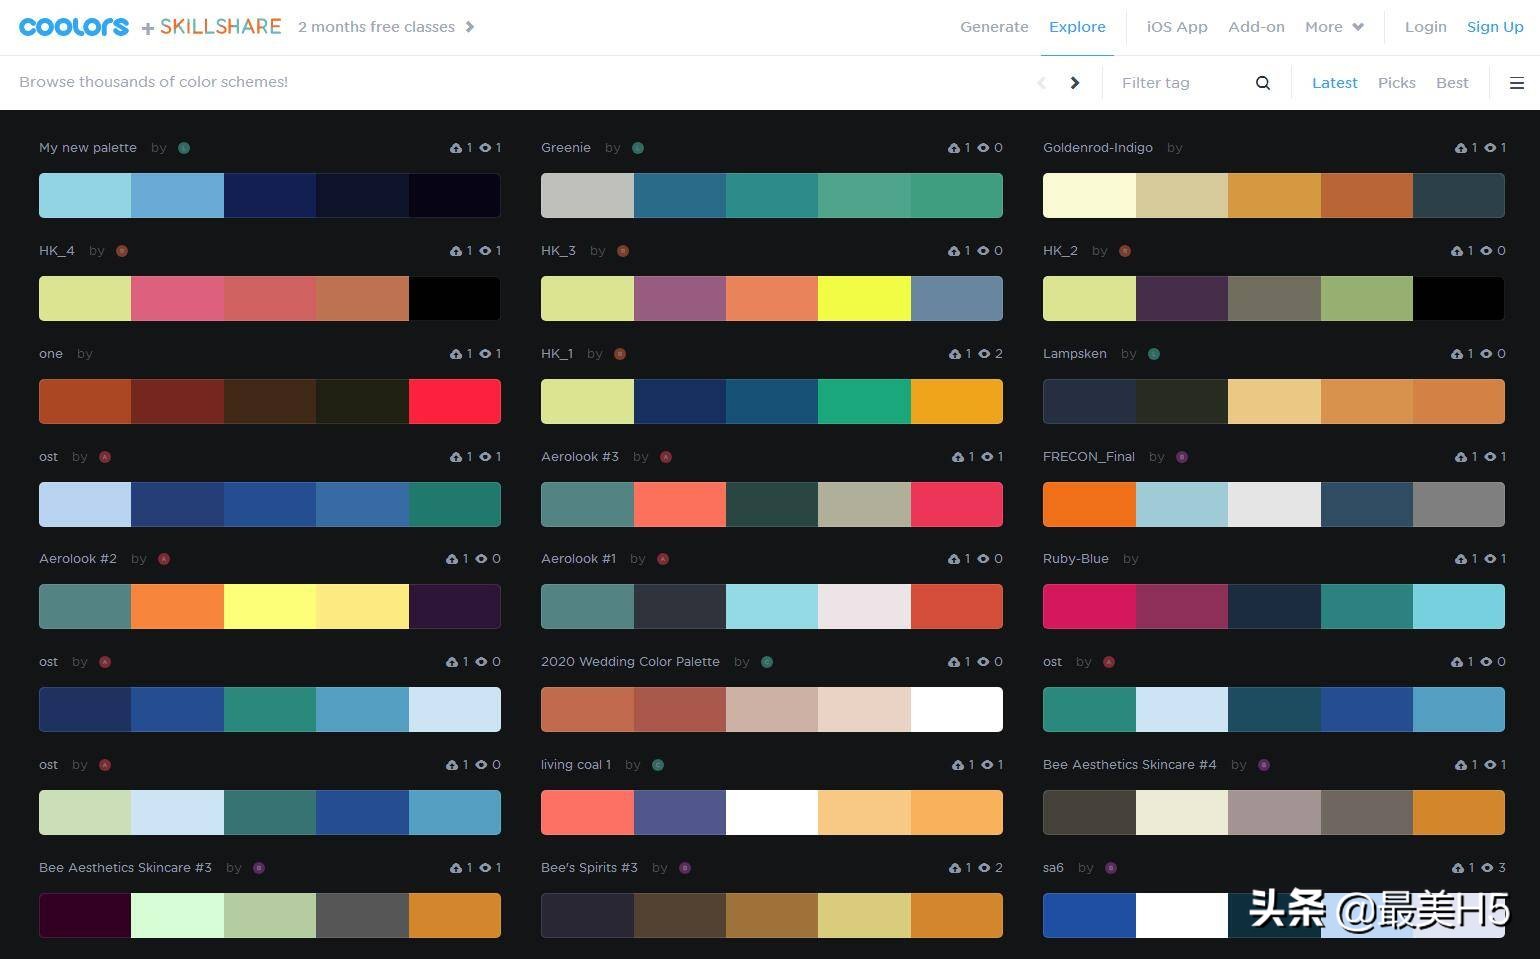The height and width of the screenshot is (959, 1540).
Task: Pick the dark purple swatch in Aerolook #2
Action: tap(455, 606)
